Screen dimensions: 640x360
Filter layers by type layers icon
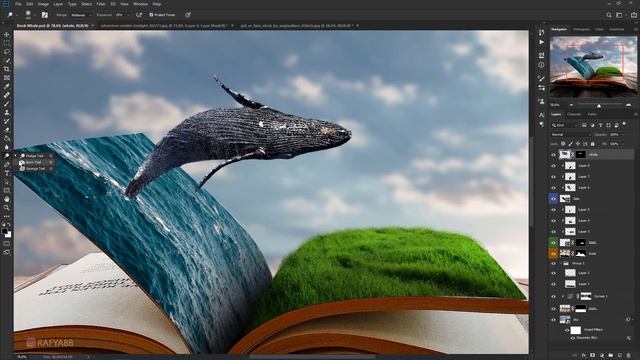pos(600,125)
